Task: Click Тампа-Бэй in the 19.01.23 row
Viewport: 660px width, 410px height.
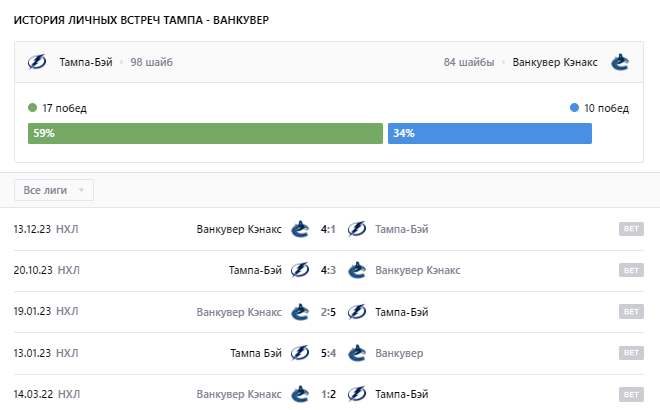Action: pos(402,312)
